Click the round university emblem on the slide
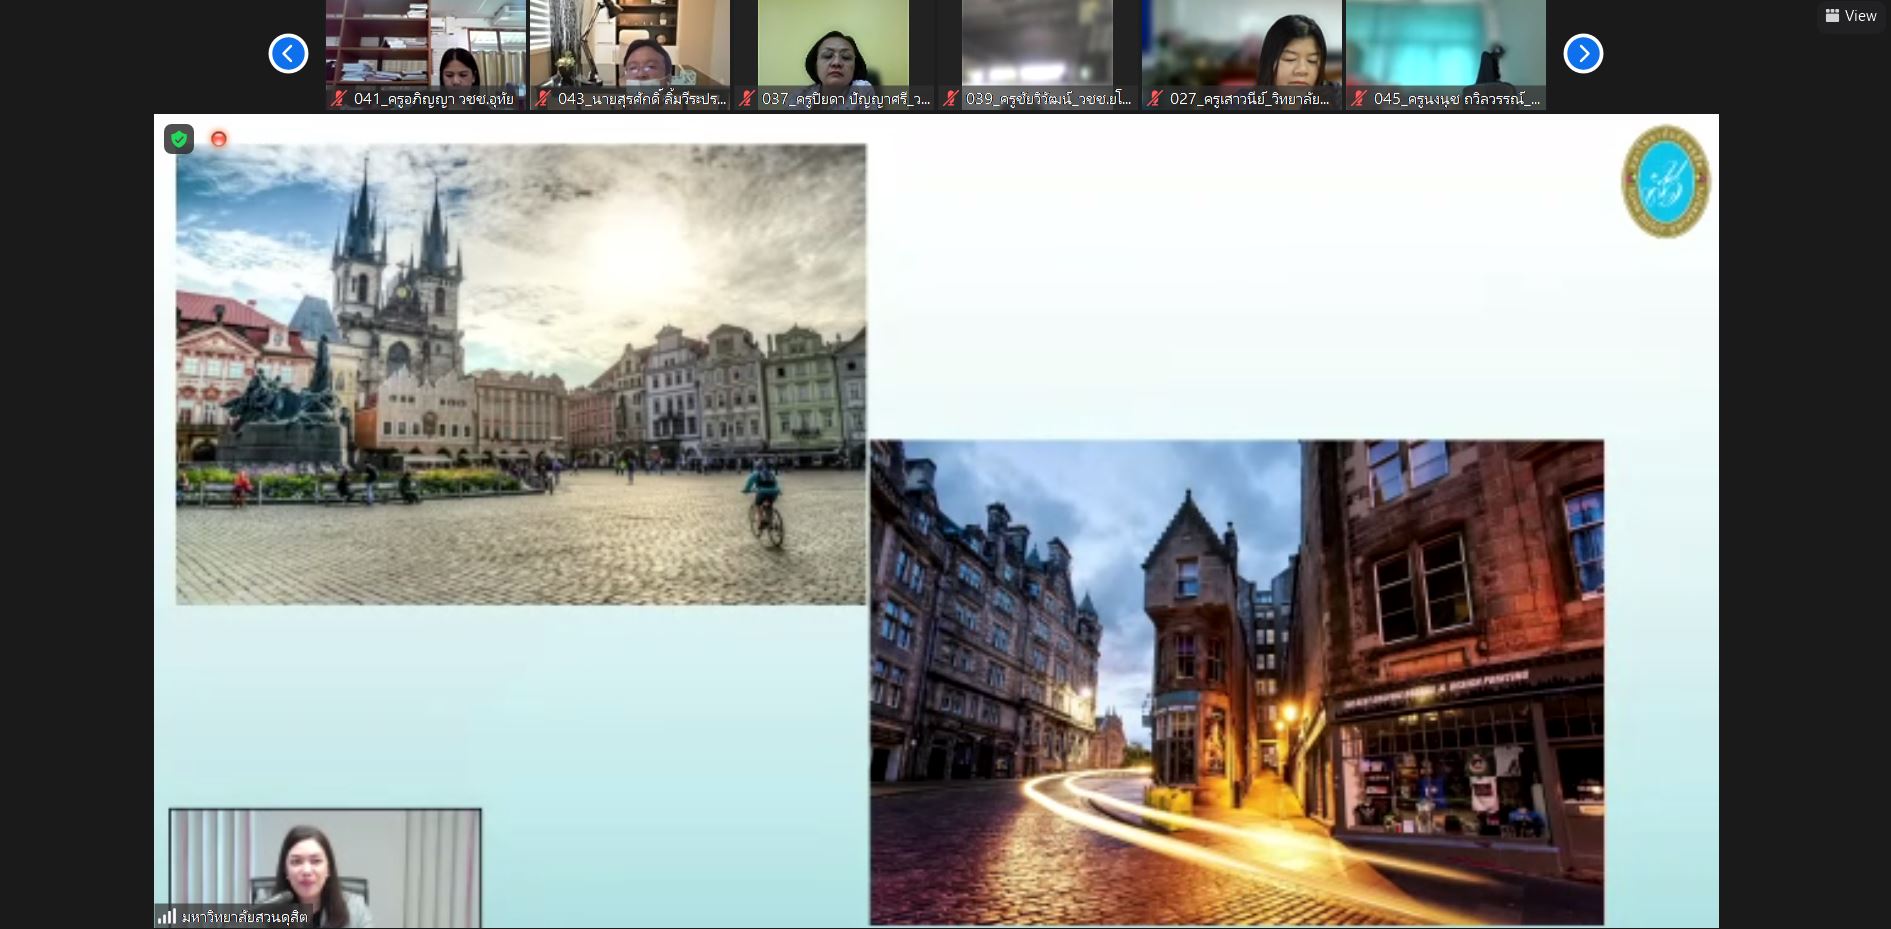Viewport: 1891px width, 929px height. [x=1665, y=181]
